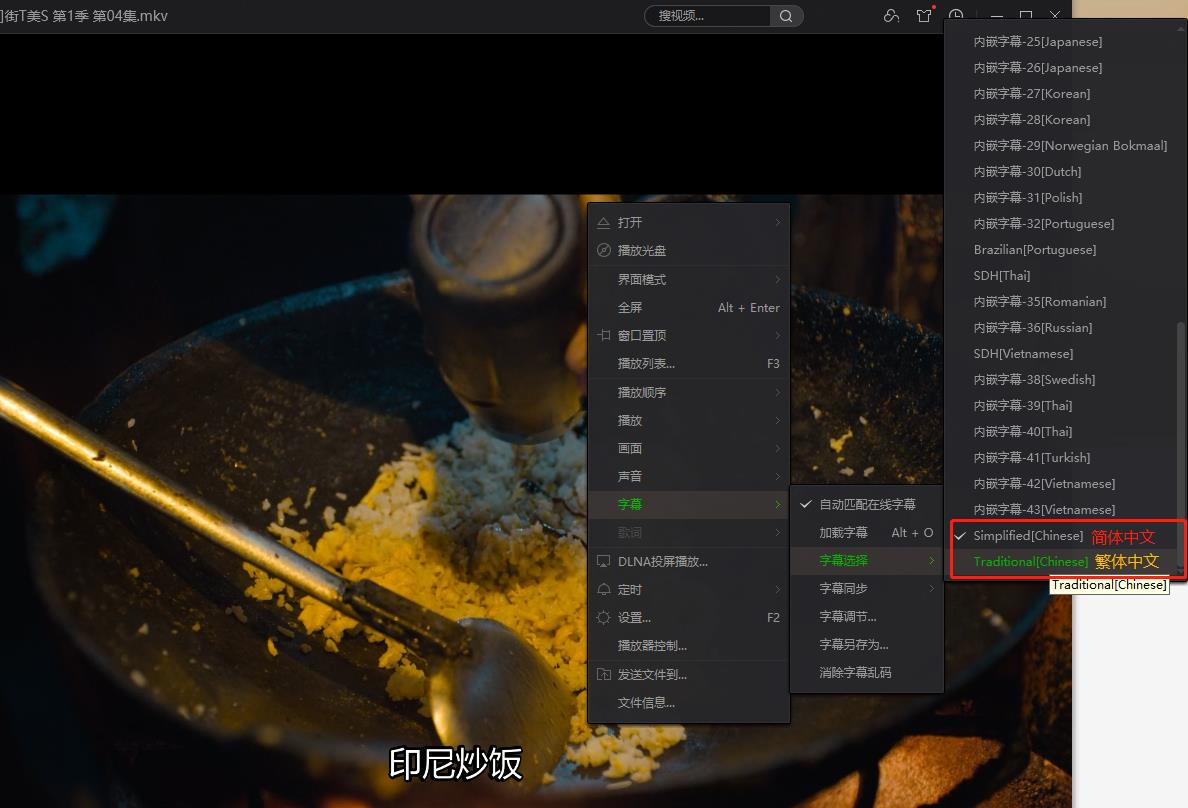
Task: Choose 加载字幕 Alt+O entry
Action: click(867, 532)
